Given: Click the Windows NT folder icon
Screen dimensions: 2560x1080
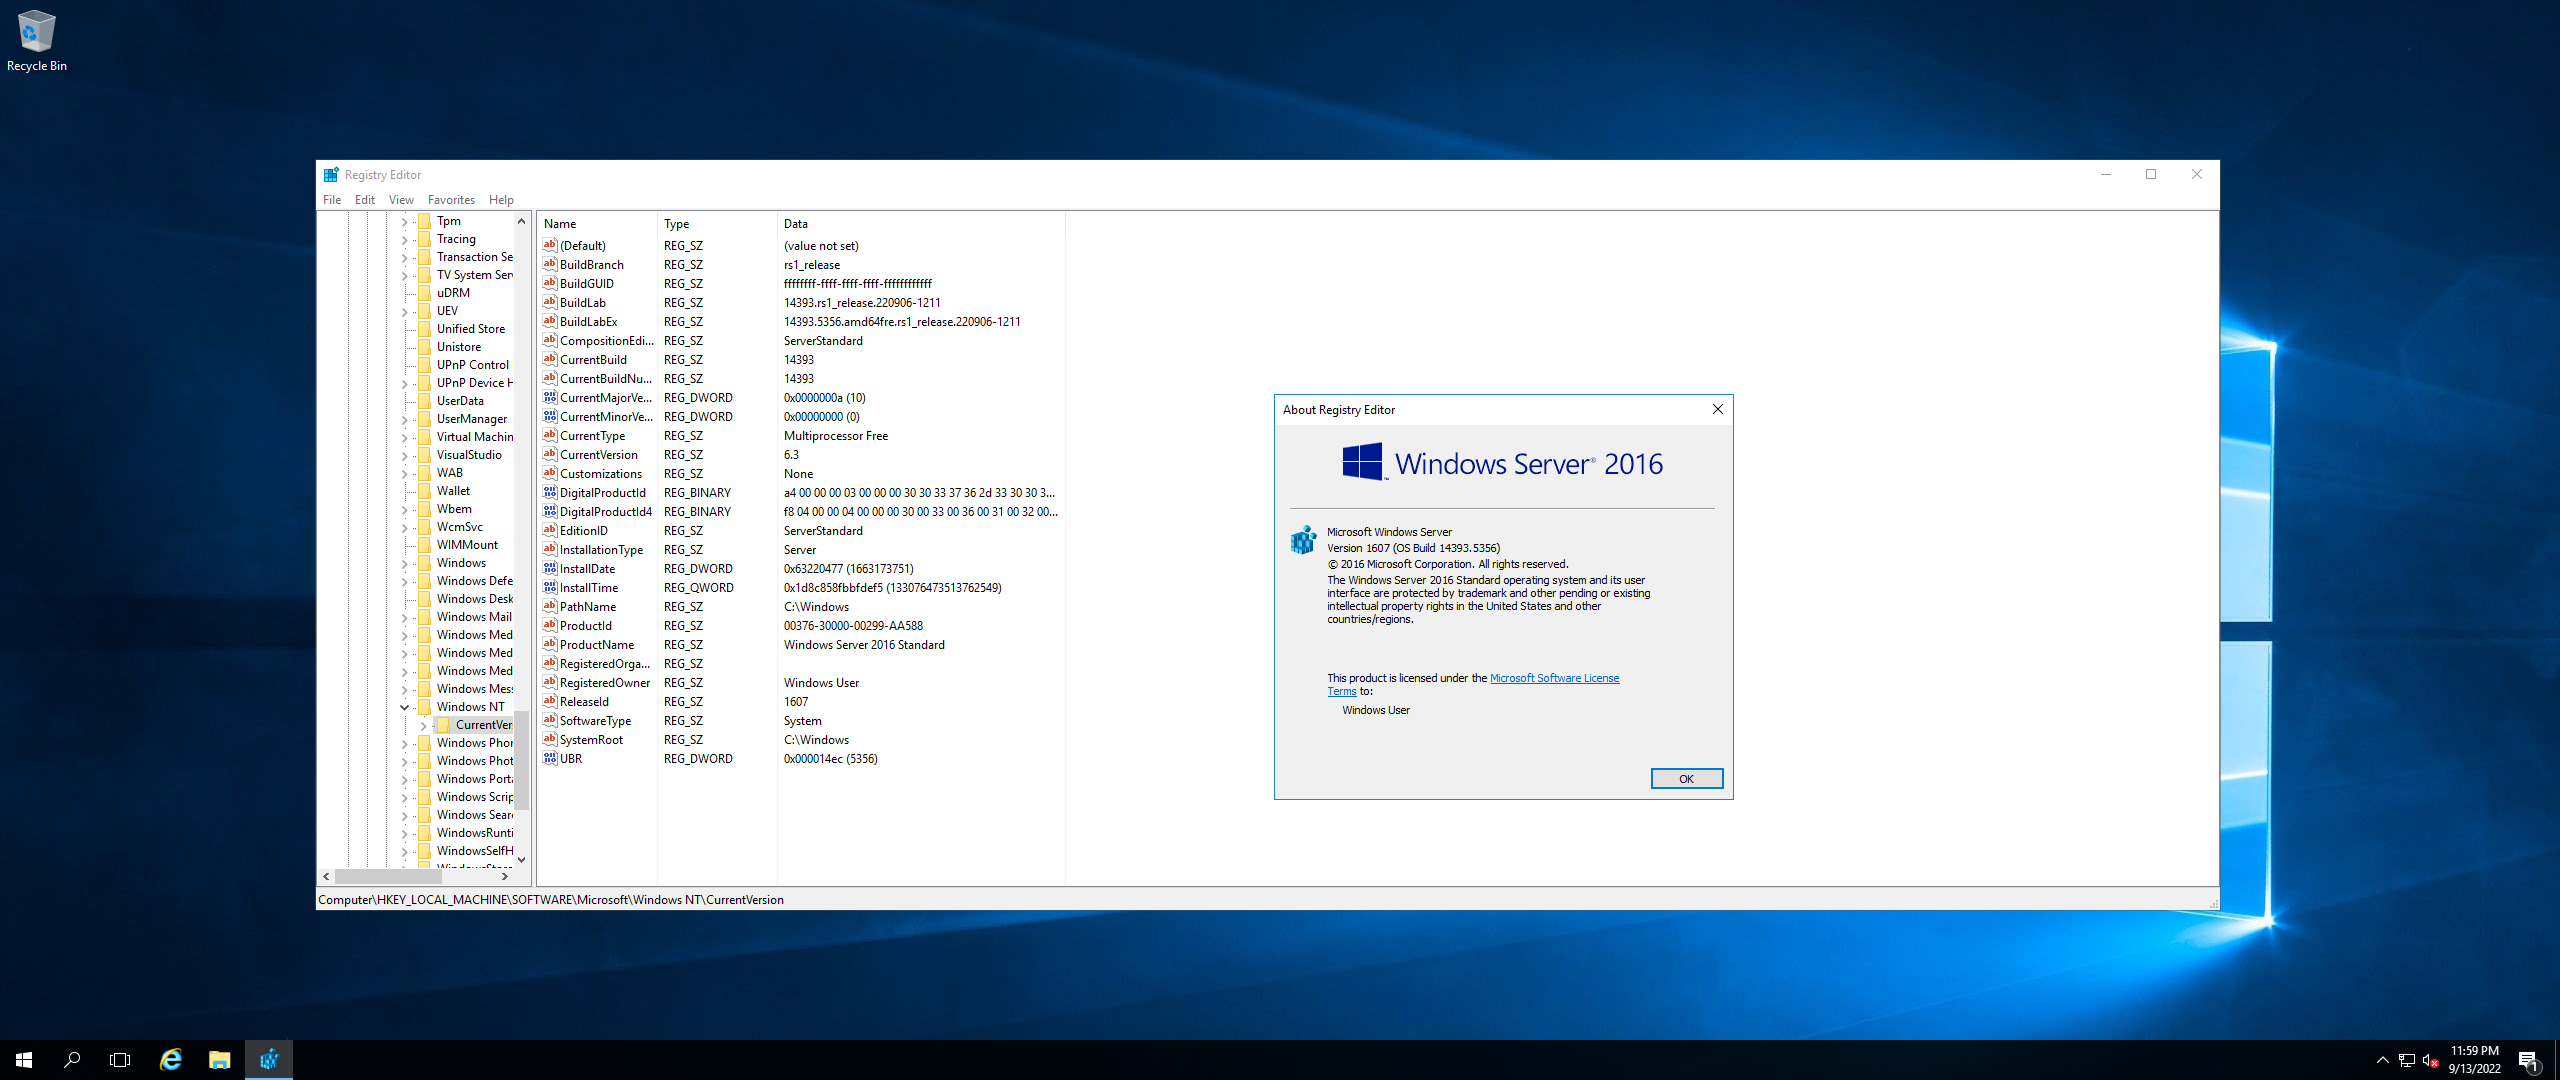Looking at the screenshot, I should coord(425,707).
